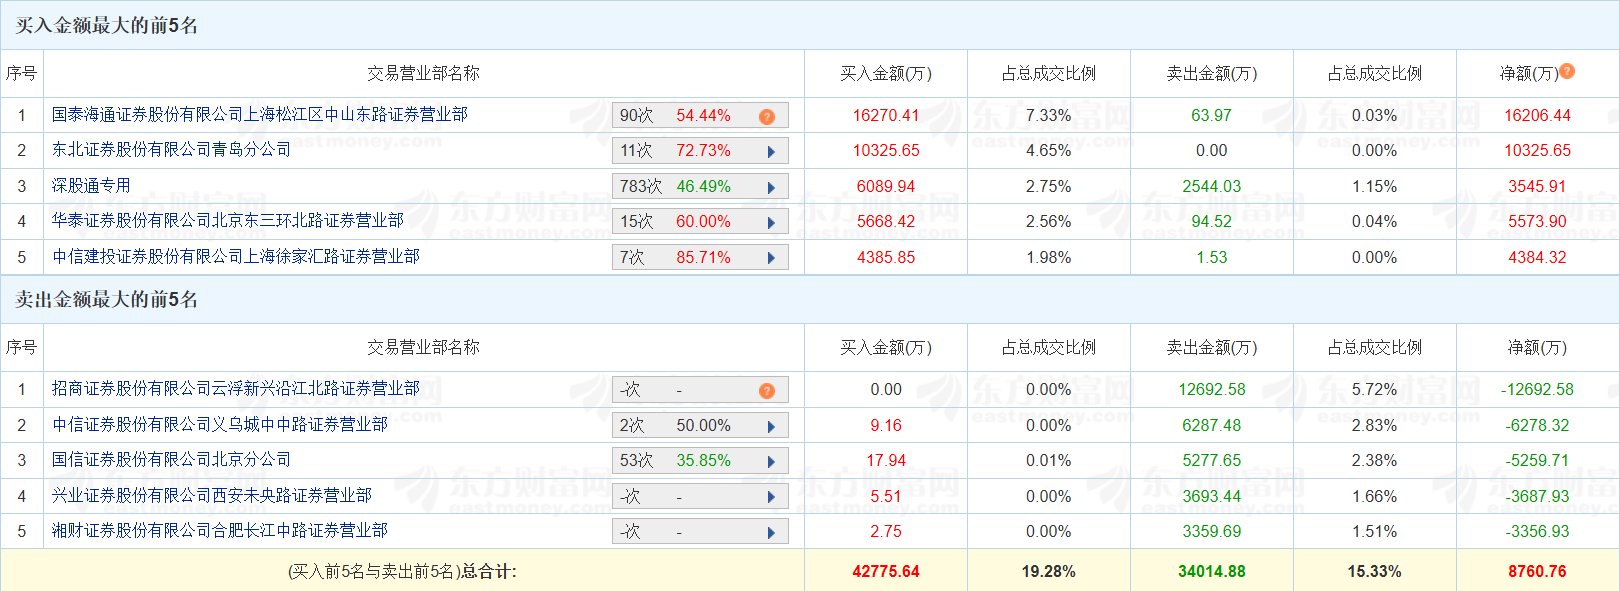Click blue arrow icon in 中信建投证券 row
The image size is (1620, 591).
[771, 258]
